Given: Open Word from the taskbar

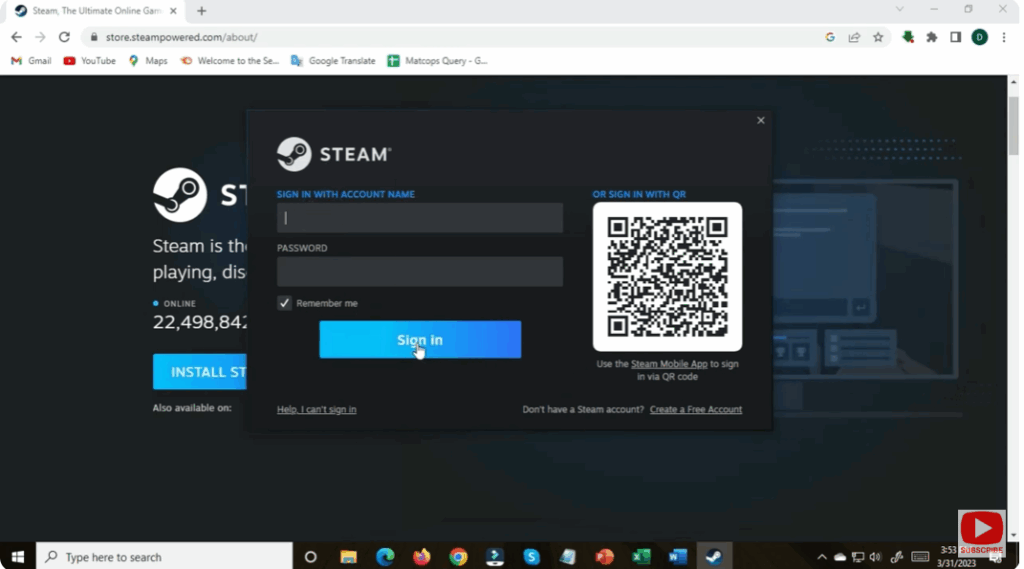Looking at the screenshot, I should (x=678, y=557).
